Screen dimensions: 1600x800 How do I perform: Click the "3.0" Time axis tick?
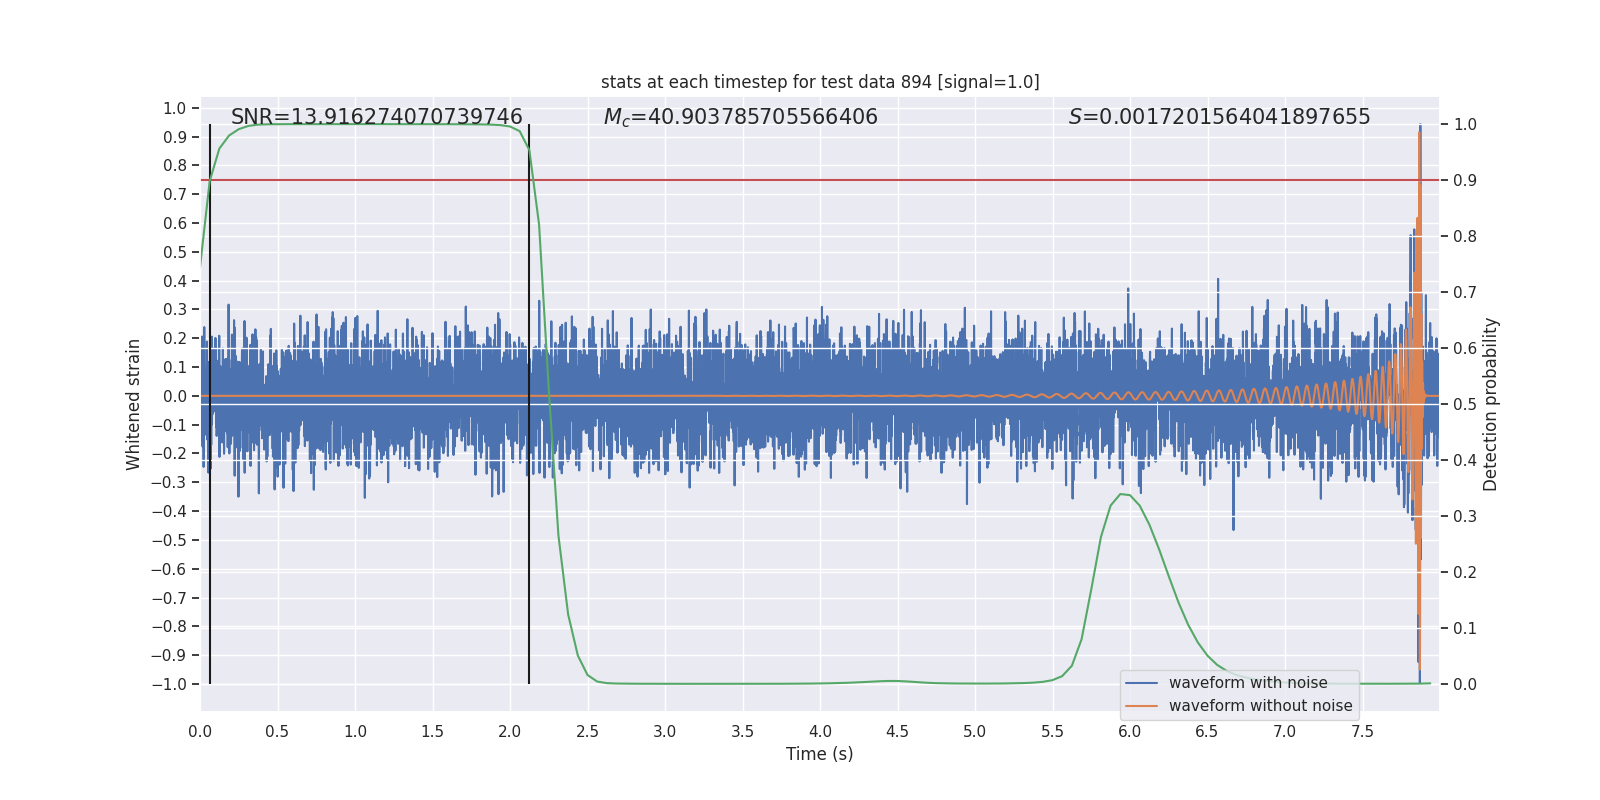click(665, 731)
